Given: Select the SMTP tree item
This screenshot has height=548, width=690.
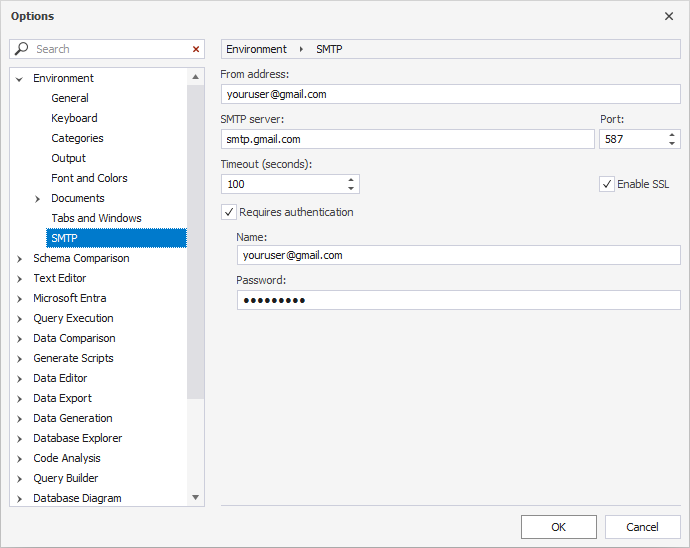Looking at the screenshot, I should [116, 238].
